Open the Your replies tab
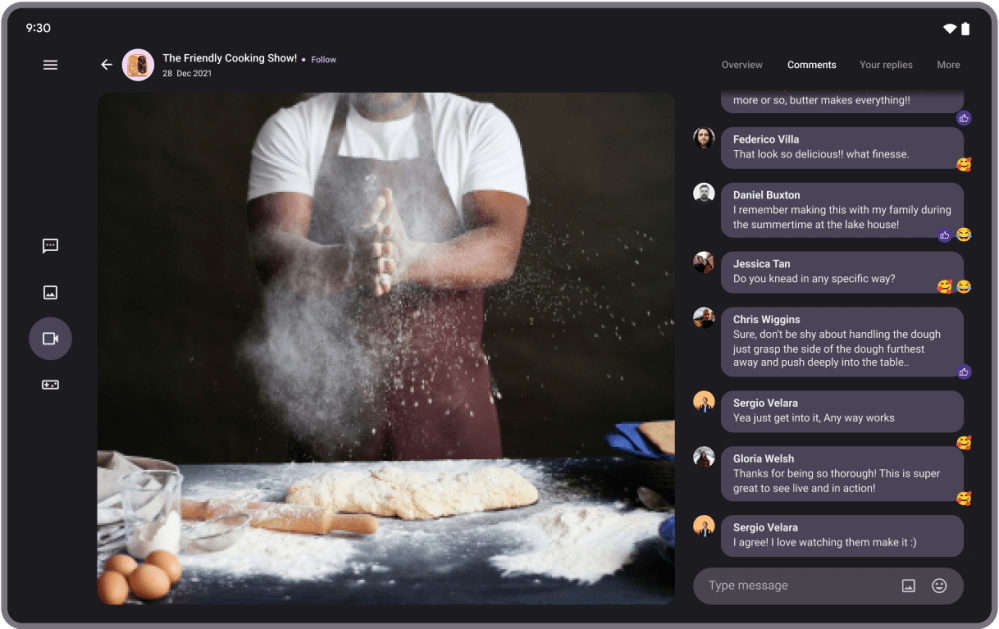Viewport: 999px width, 629px height. click(x=886, y=65)
